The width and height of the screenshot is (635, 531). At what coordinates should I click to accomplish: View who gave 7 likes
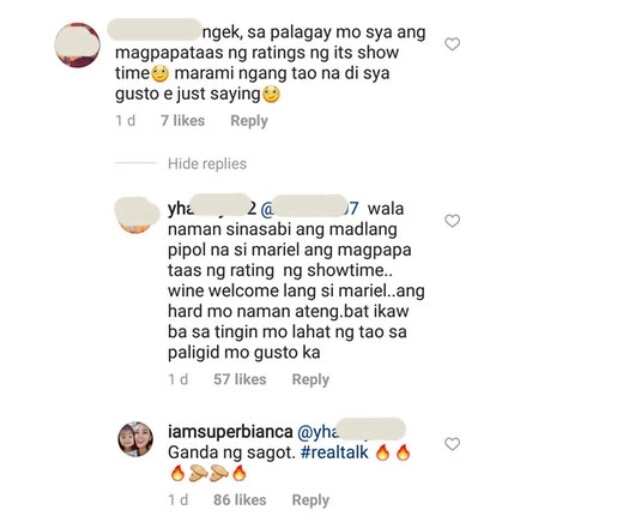click(182, 121)
